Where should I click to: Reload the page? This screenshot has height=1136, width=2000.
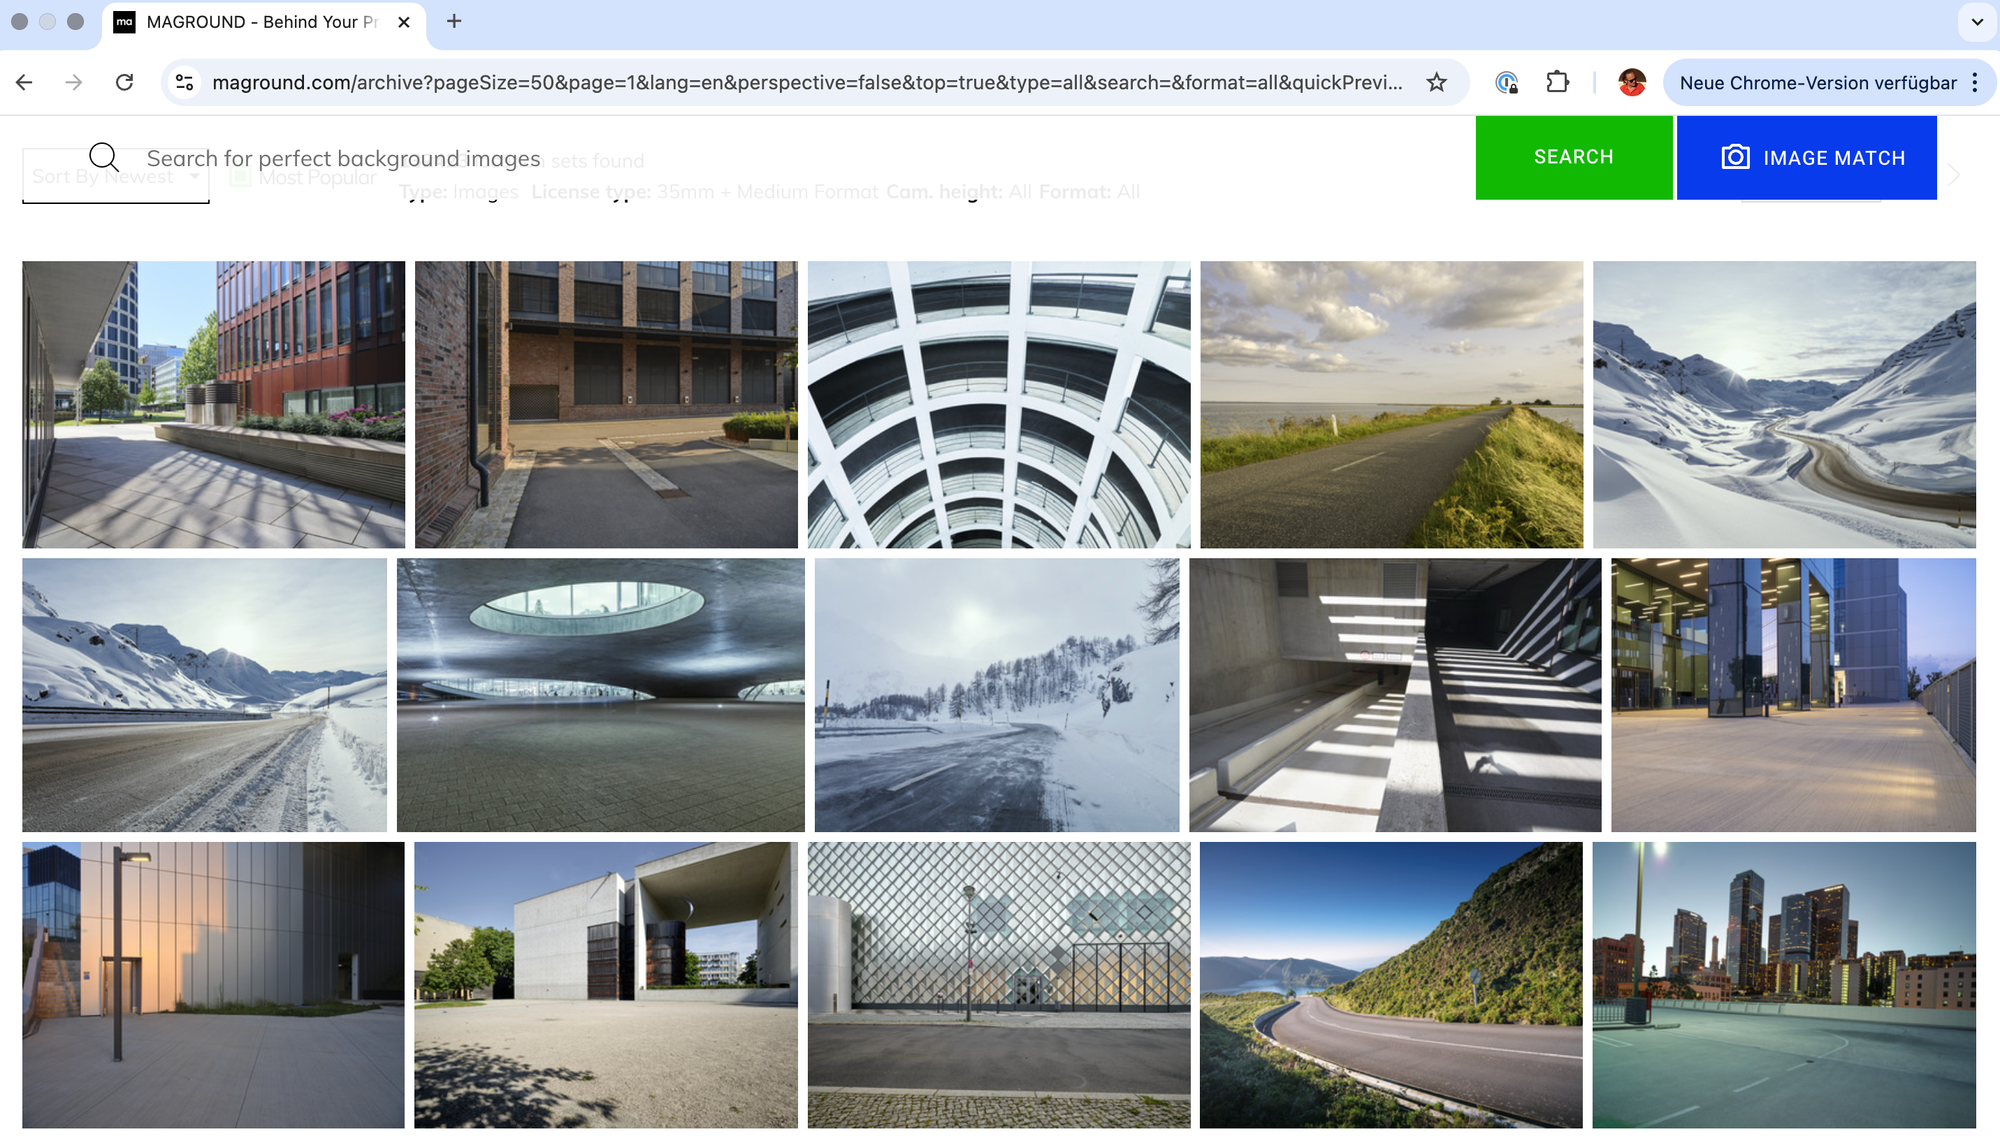[124, 82]
